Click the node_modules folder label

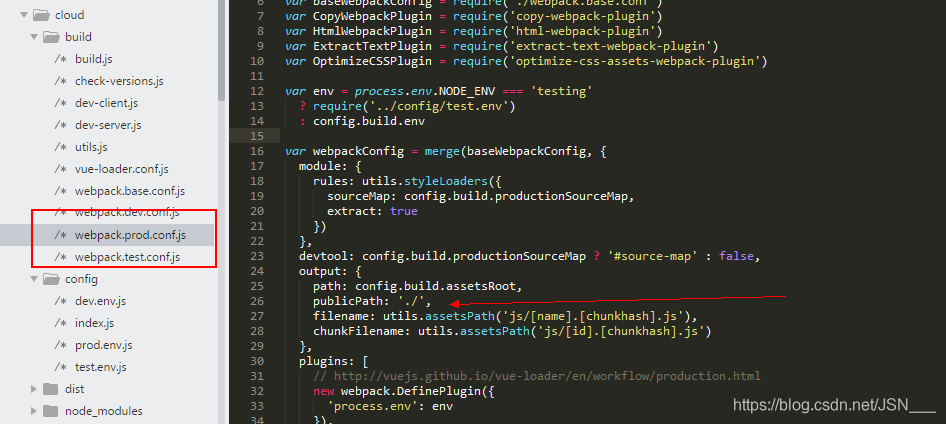(104, 411)
